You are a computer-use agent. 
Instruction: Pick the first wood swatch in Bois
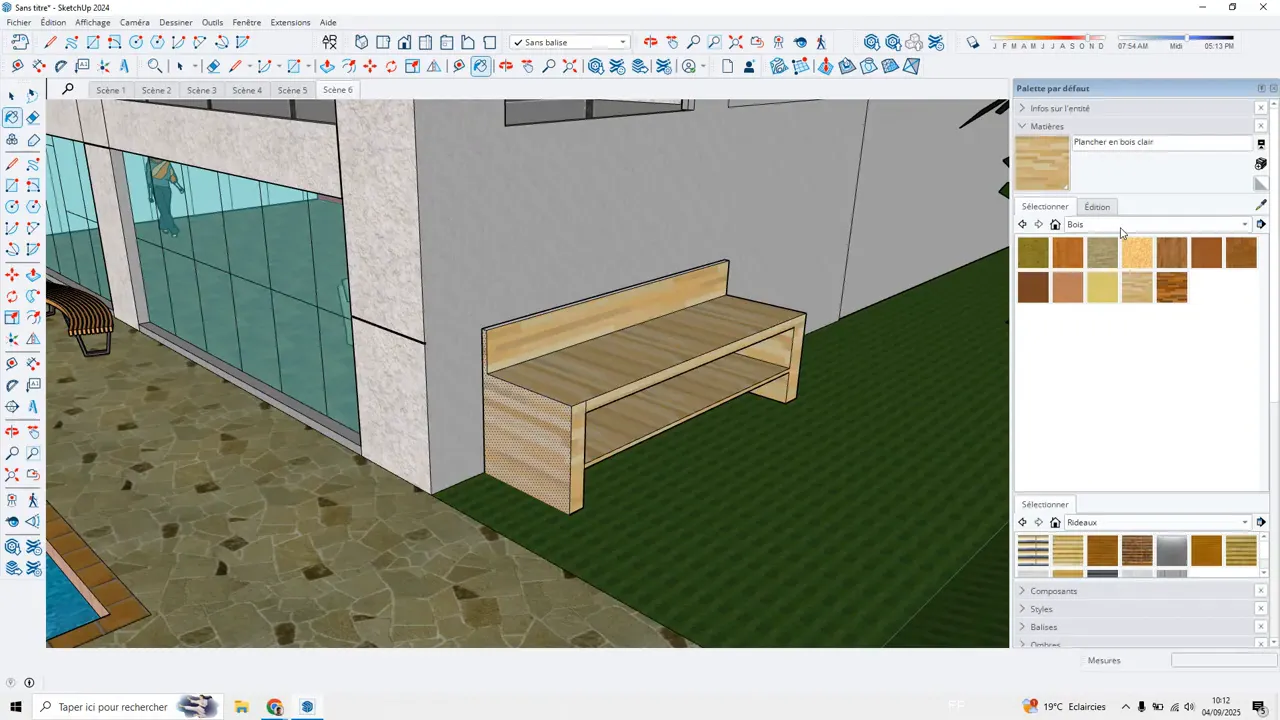[x=1033, y=253]
